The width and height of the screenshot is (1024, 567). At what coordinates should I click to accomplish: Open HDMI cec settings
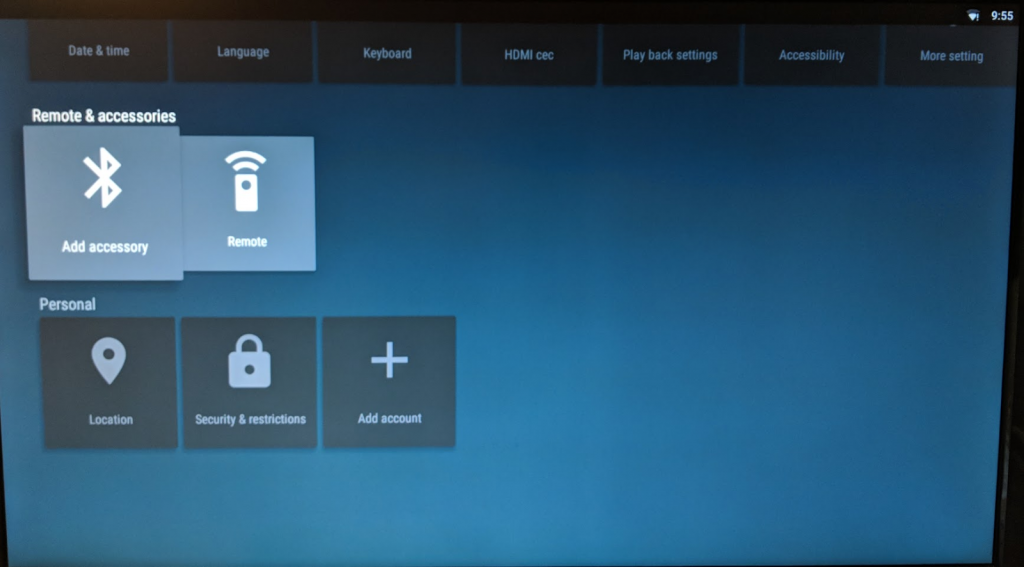(529, 55)
